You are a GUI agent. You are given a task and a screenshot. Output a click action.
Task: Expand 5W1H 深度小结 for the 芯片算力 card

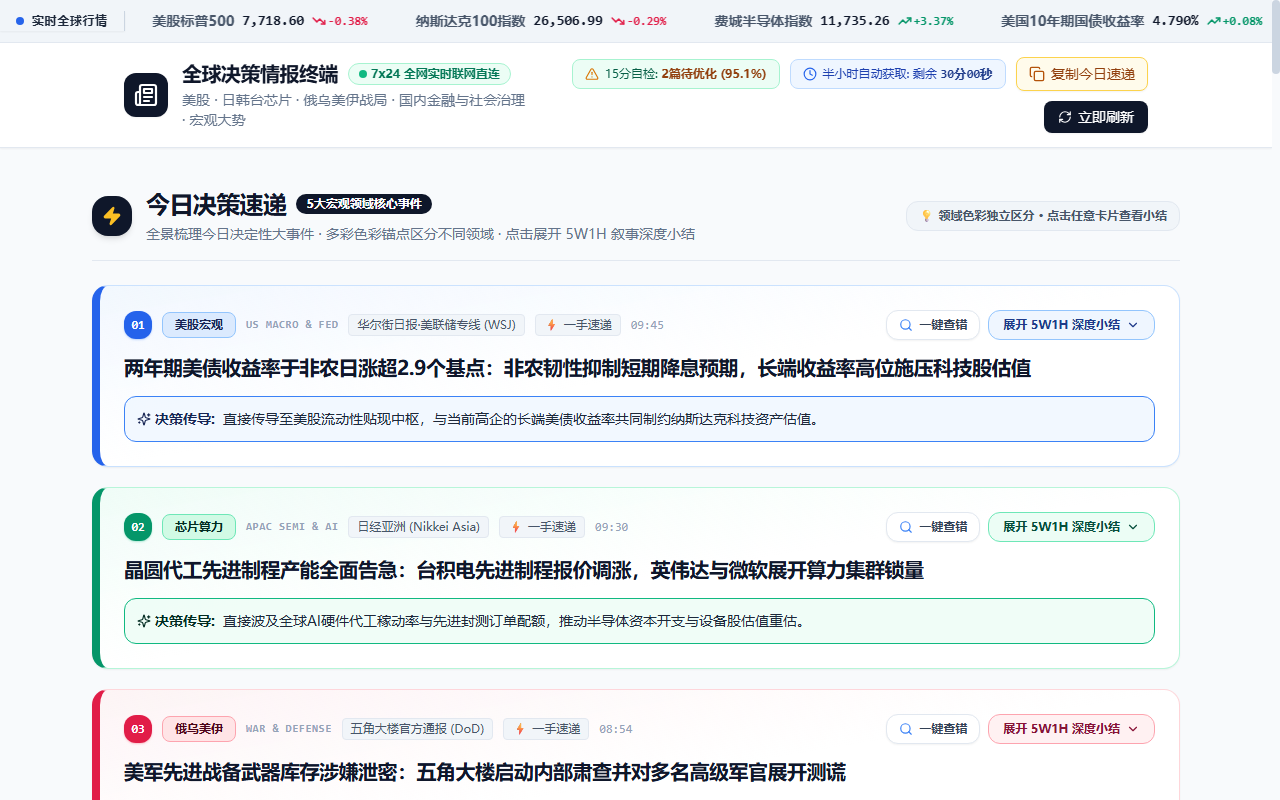point(1071,527)
